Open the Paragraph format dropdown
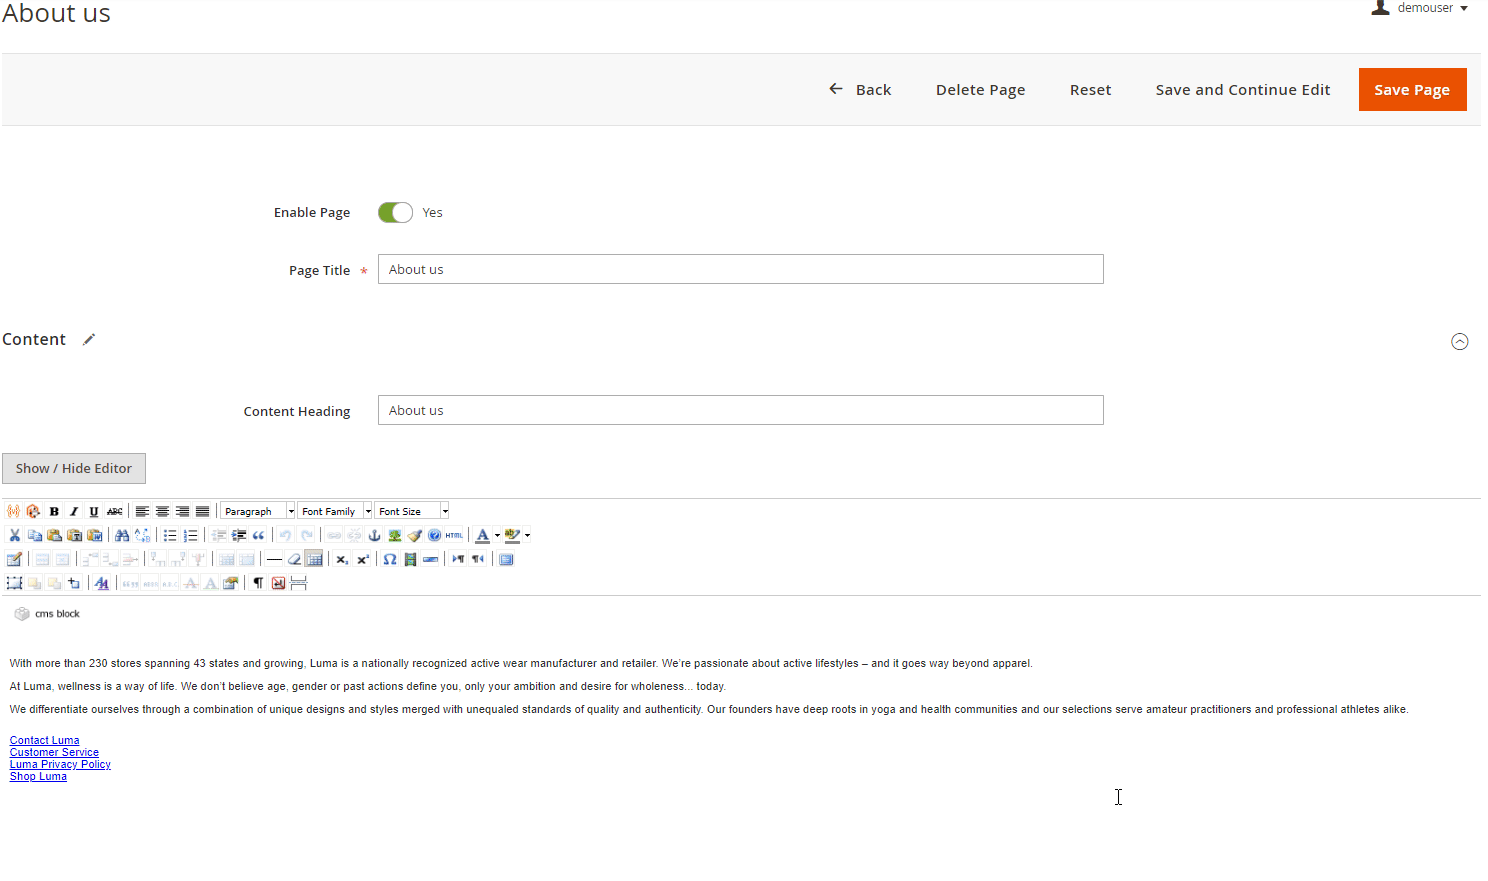 pos(258,511)
